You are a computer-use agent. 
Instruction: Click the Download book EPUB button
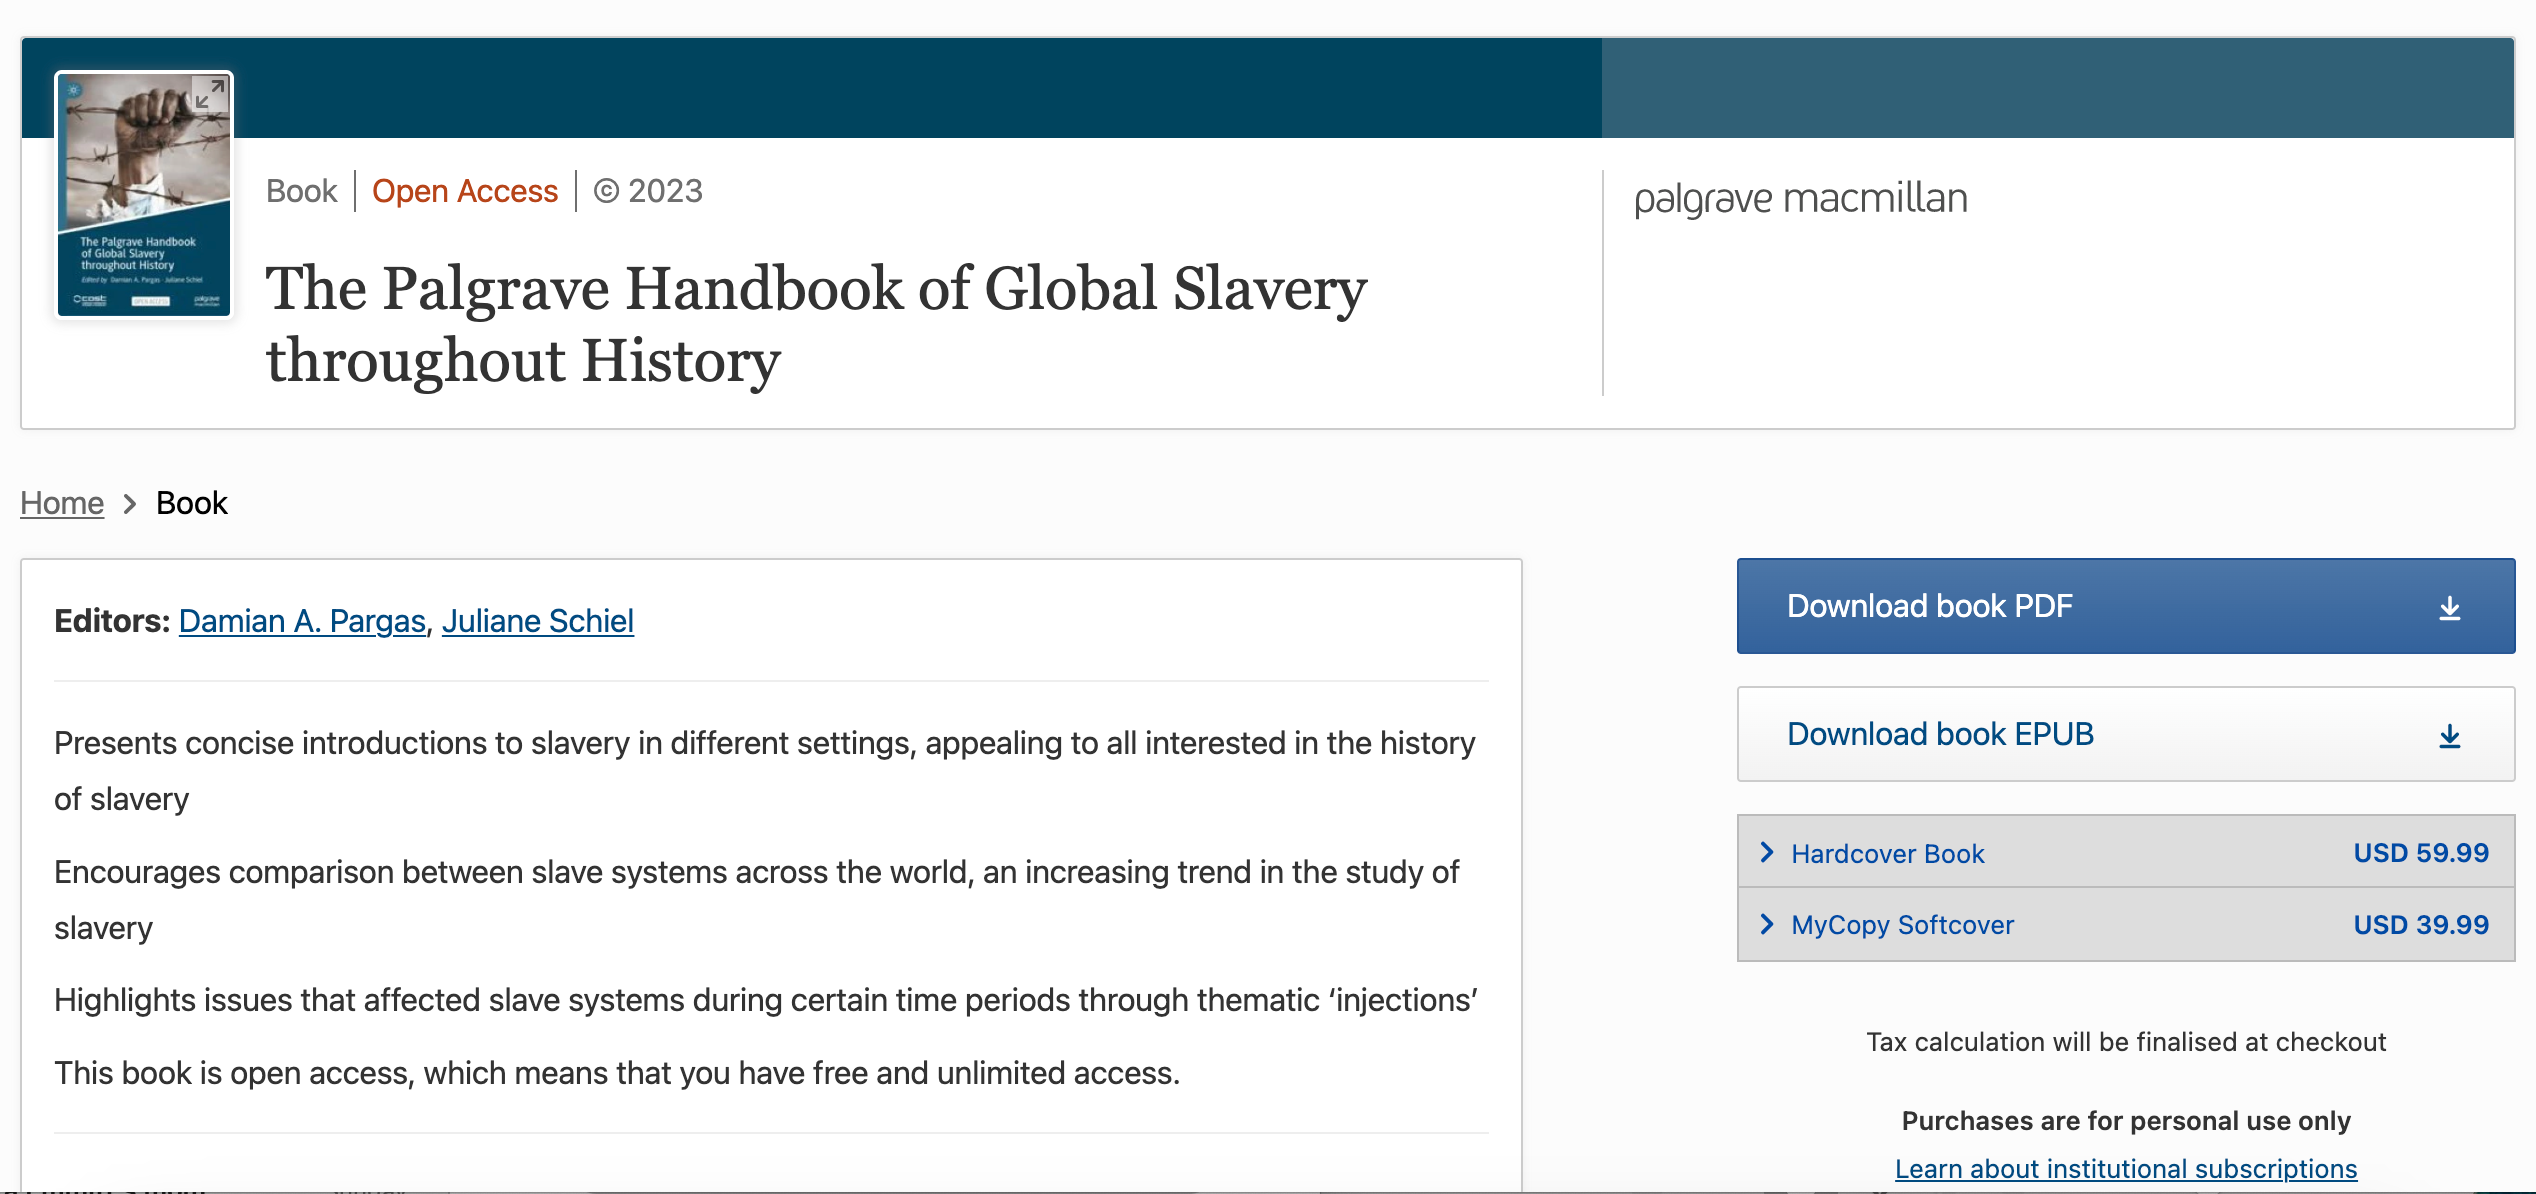pos(2126,734)
